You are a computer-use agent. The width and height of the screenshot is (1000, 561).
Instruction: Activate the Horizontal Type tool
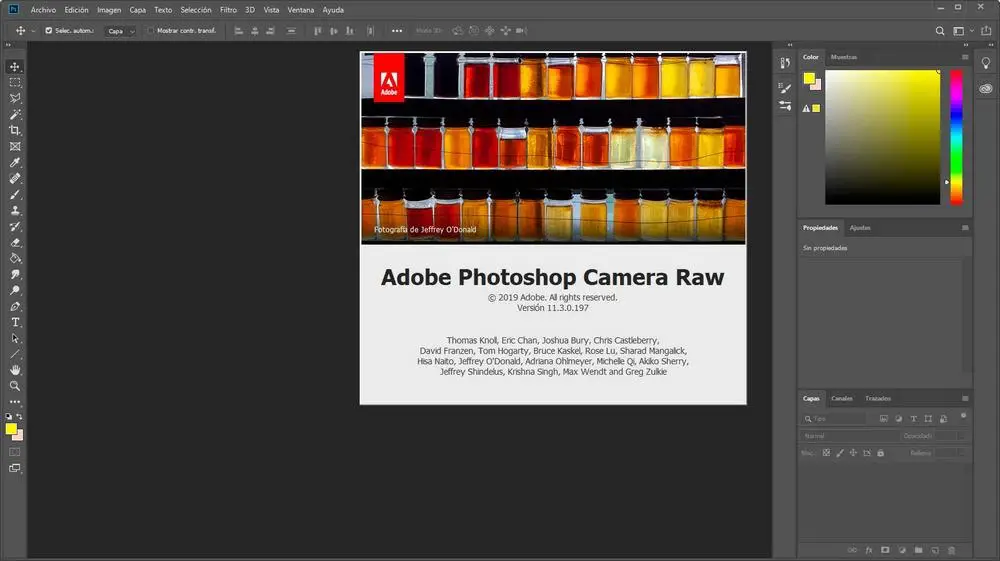[x=15, y=322]
